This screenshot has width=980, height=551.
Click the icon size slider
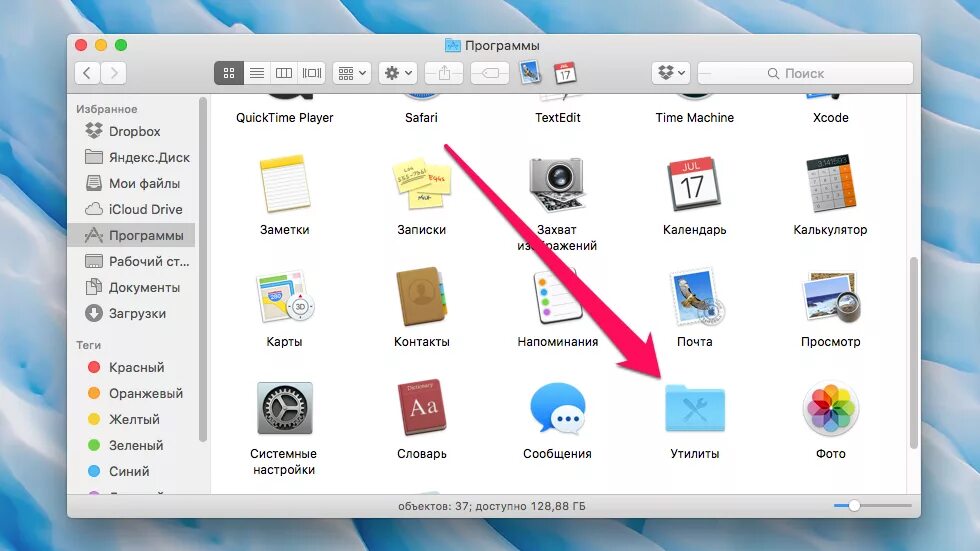click(872, 505)
